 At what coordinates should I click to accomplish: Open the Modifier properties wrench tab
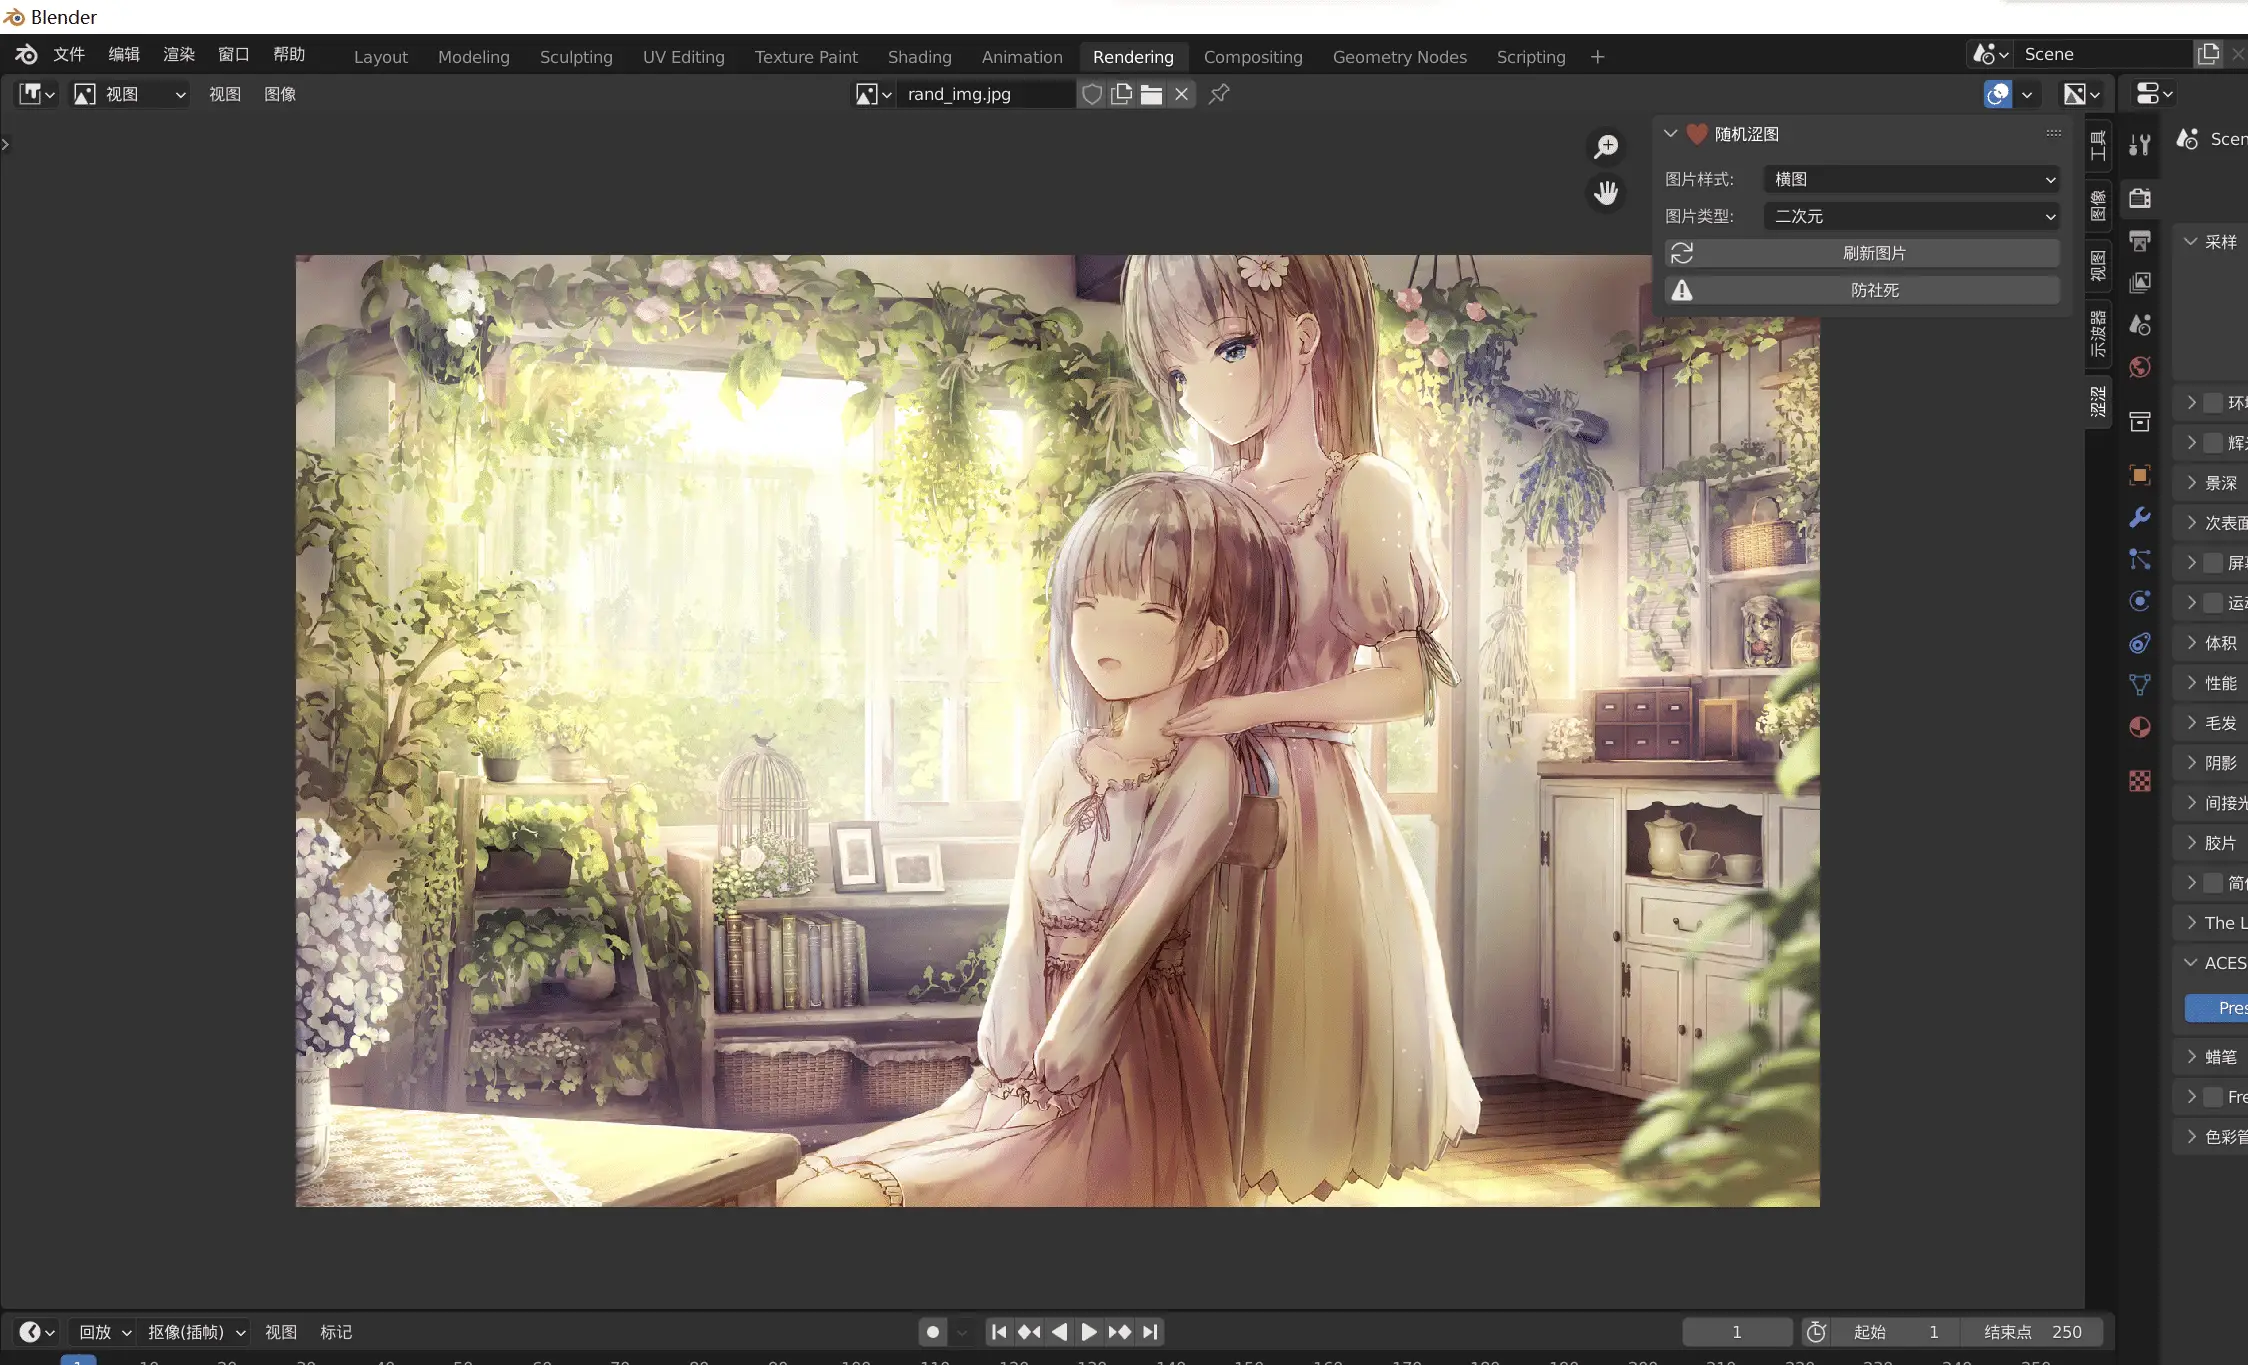[2139, 517]
